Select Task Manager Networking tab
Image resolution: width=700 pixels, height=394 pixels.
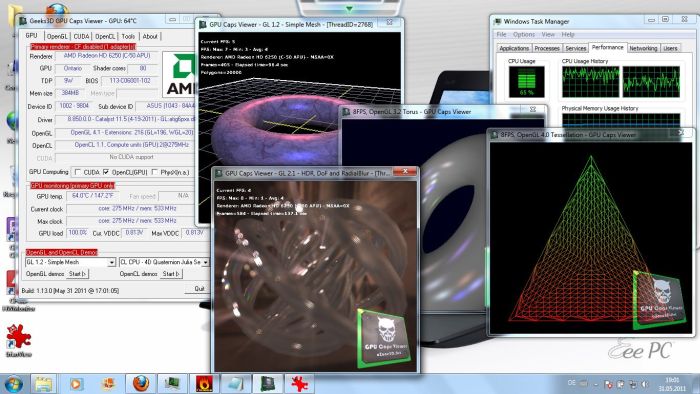pyautogui.click(x=643, y=48)
